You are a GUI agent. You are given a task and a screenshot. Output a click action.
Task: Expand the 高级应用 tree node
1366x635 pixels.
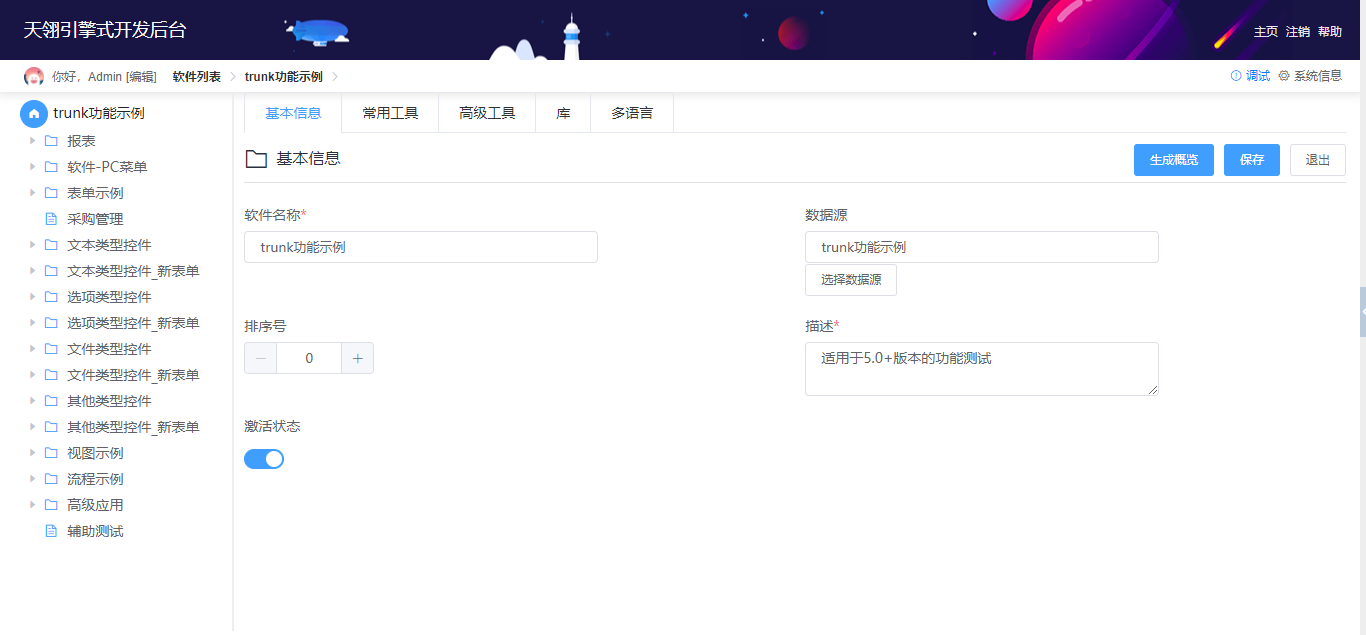[x=33, y=504]
